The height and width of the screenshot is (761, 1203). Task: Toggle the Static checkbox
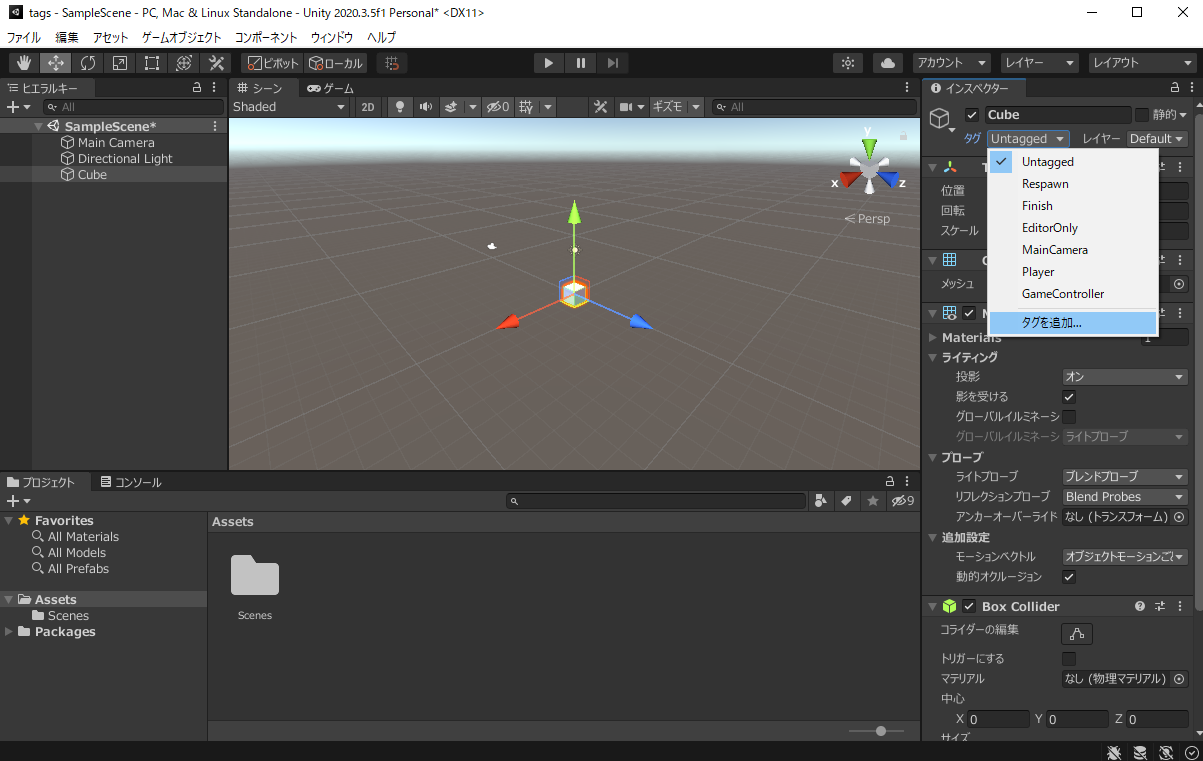pyautogui.click(x=1141, y=115)
